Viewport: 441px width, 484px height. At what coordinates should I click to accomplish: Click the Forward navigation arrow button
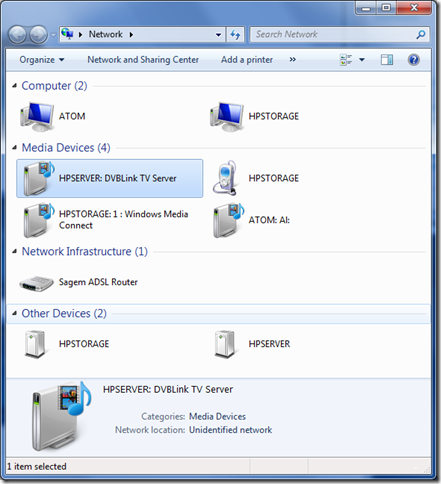[x=38, y=35]
